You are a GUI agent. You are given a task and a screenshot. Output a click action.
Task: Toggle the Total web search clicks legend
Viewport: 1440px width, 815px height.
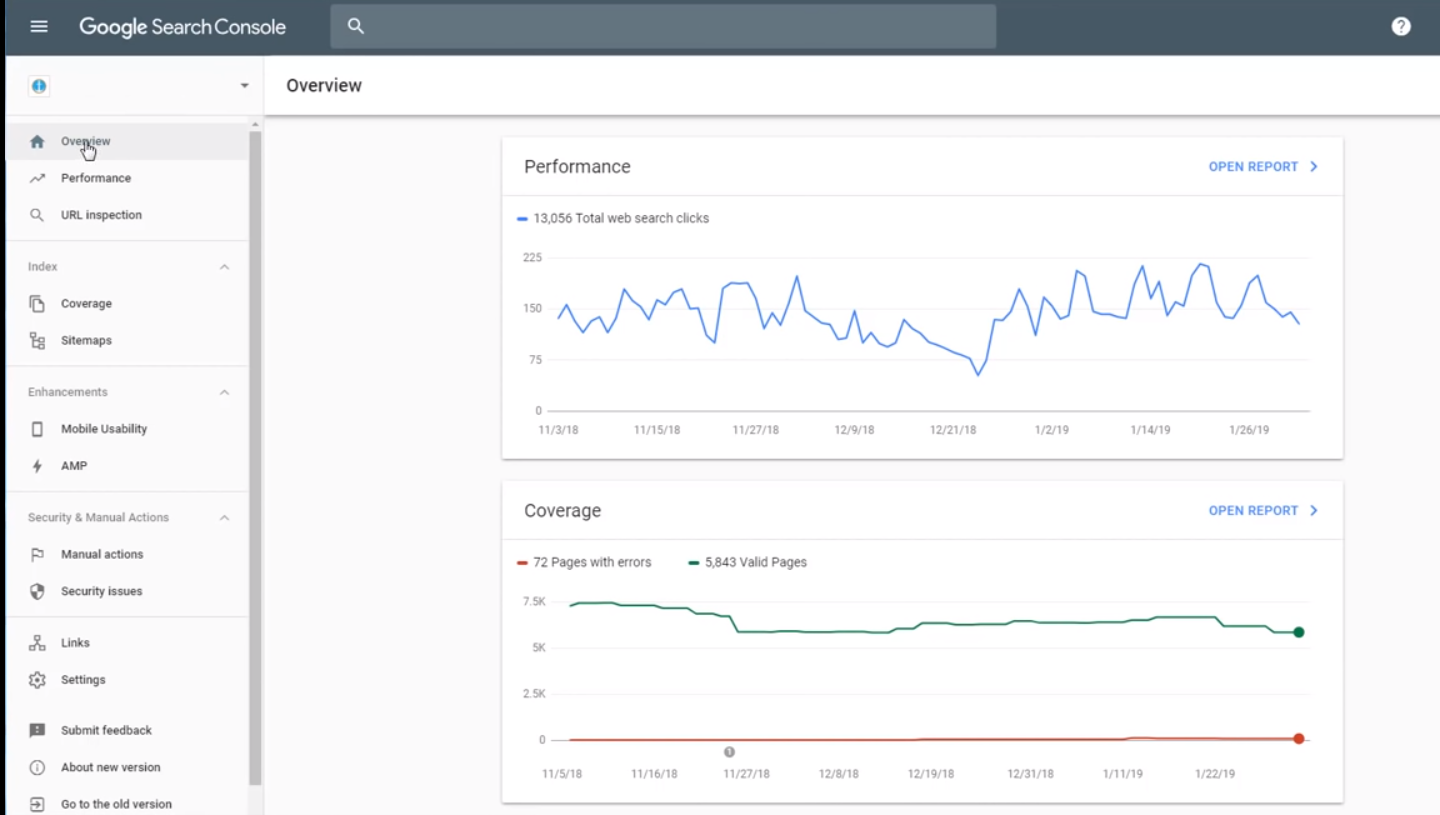[x=613, y=218]
